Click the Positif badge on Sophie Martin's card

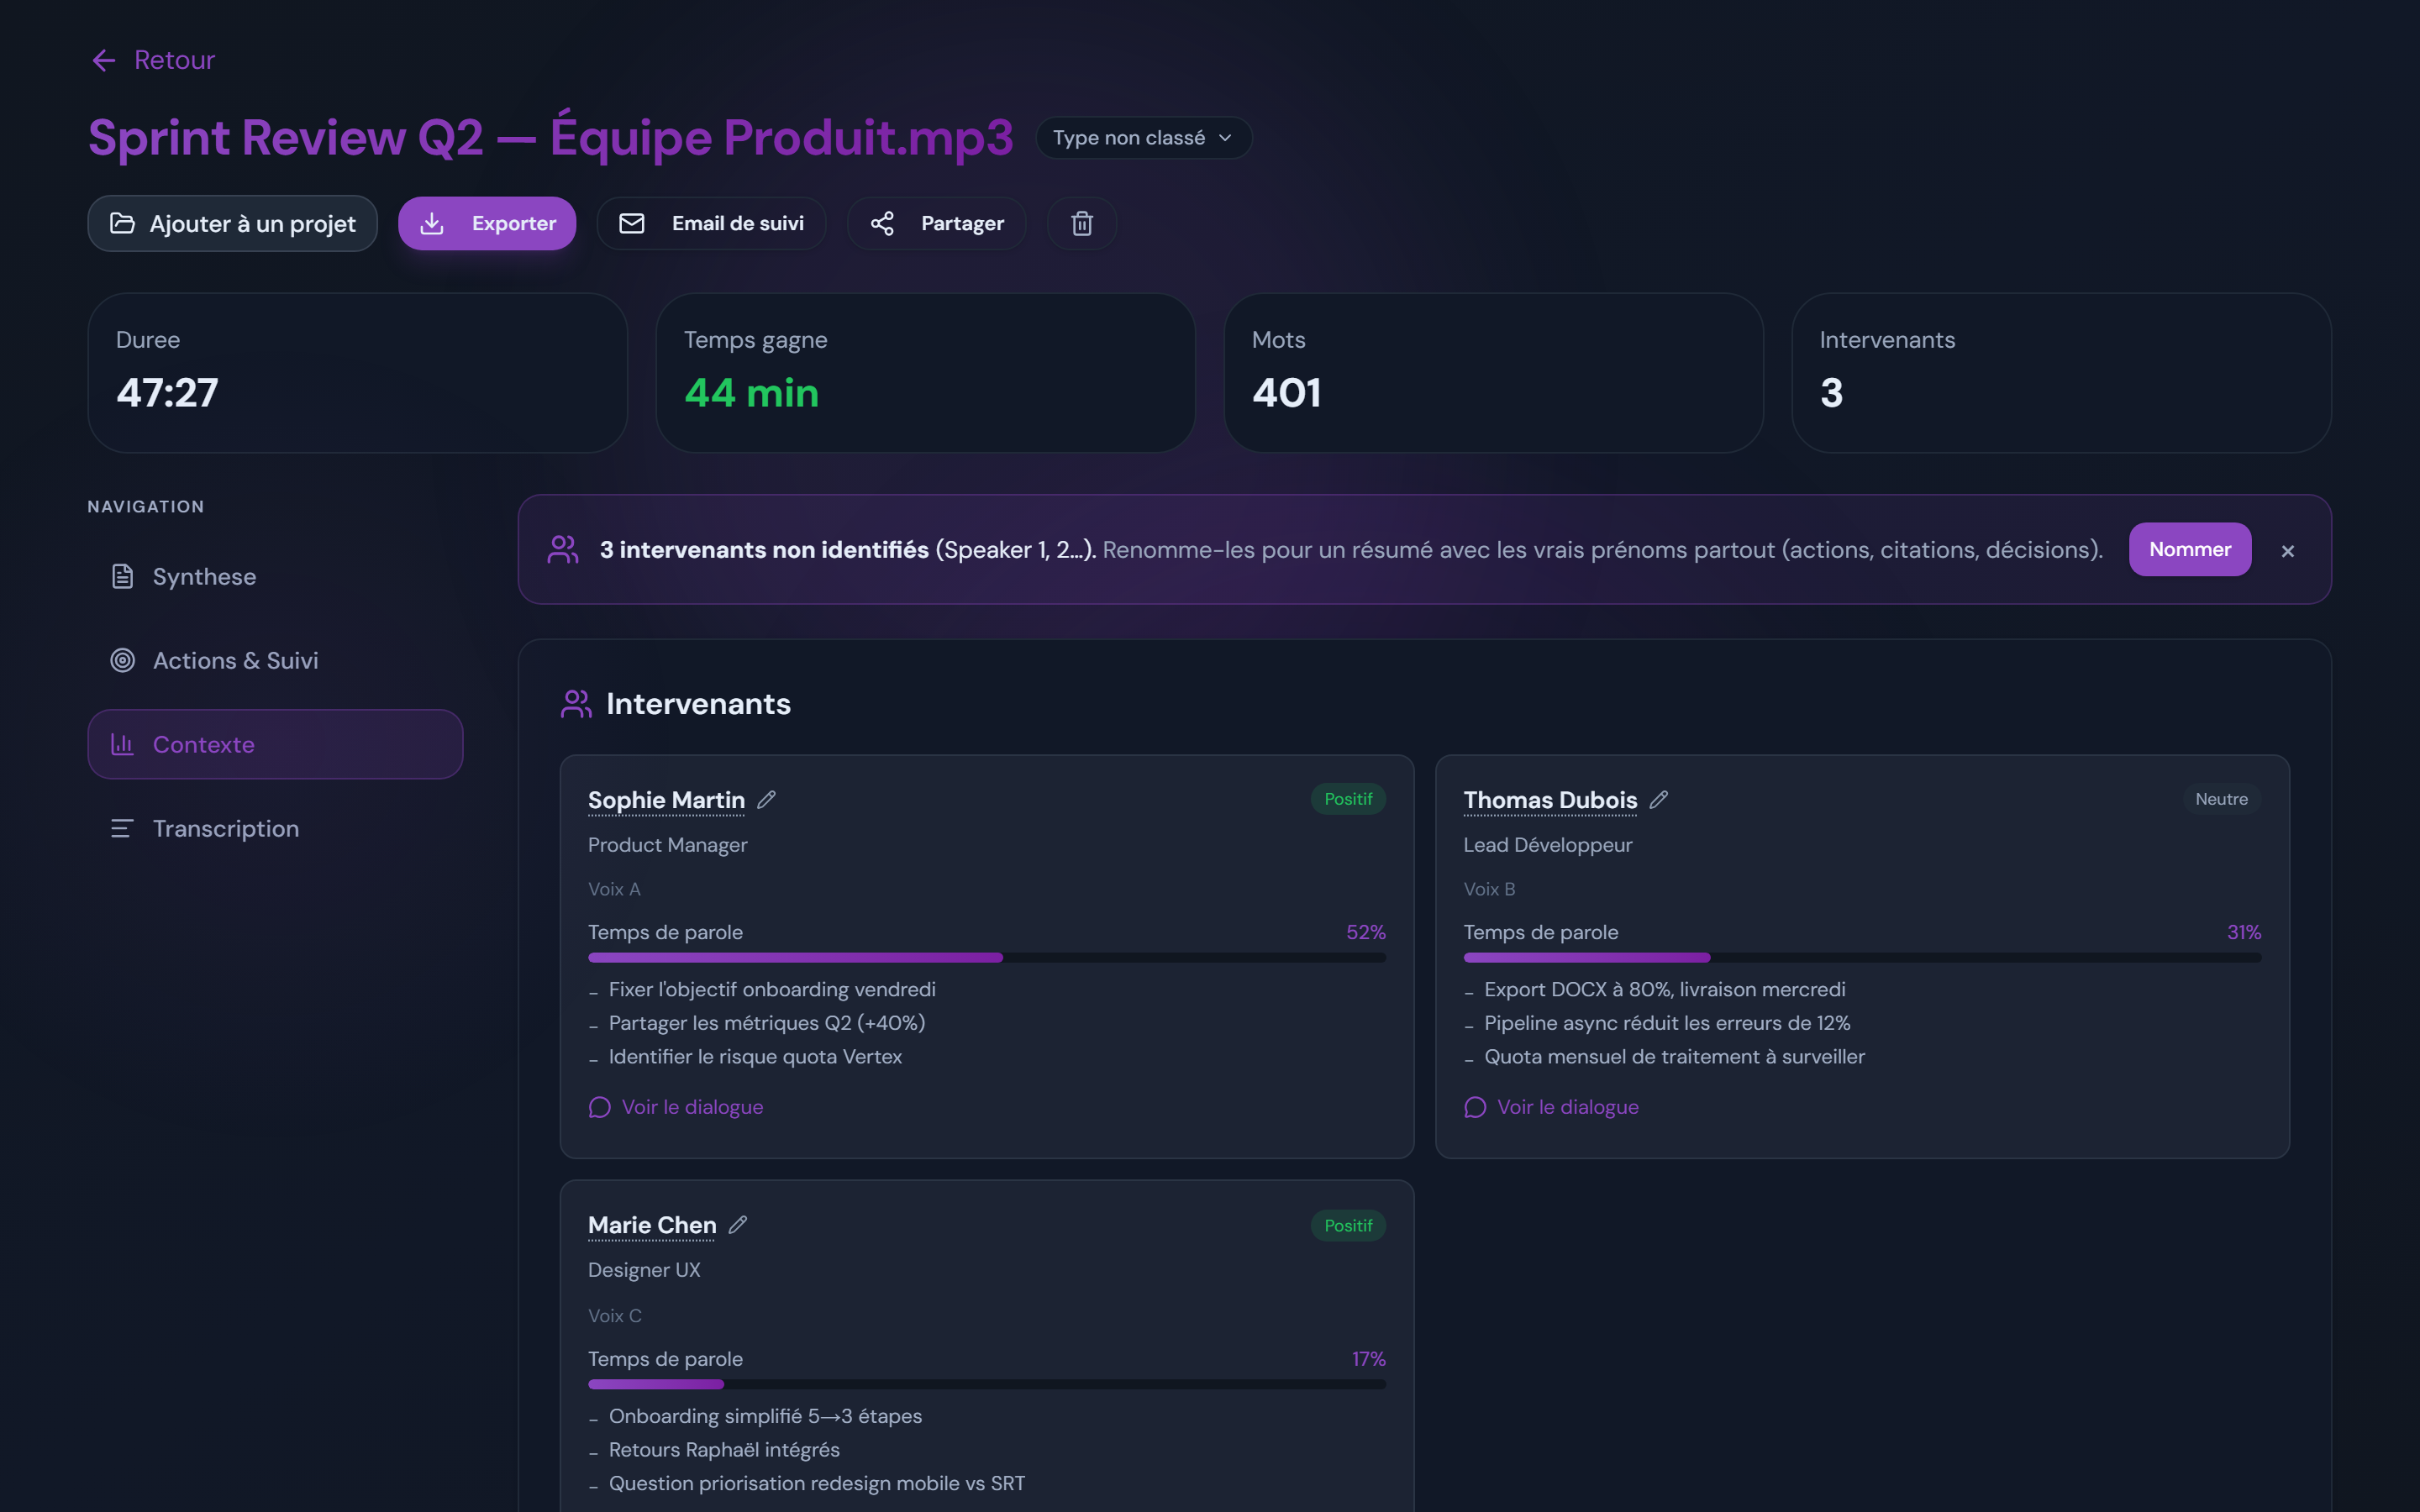pos(1348,799)
